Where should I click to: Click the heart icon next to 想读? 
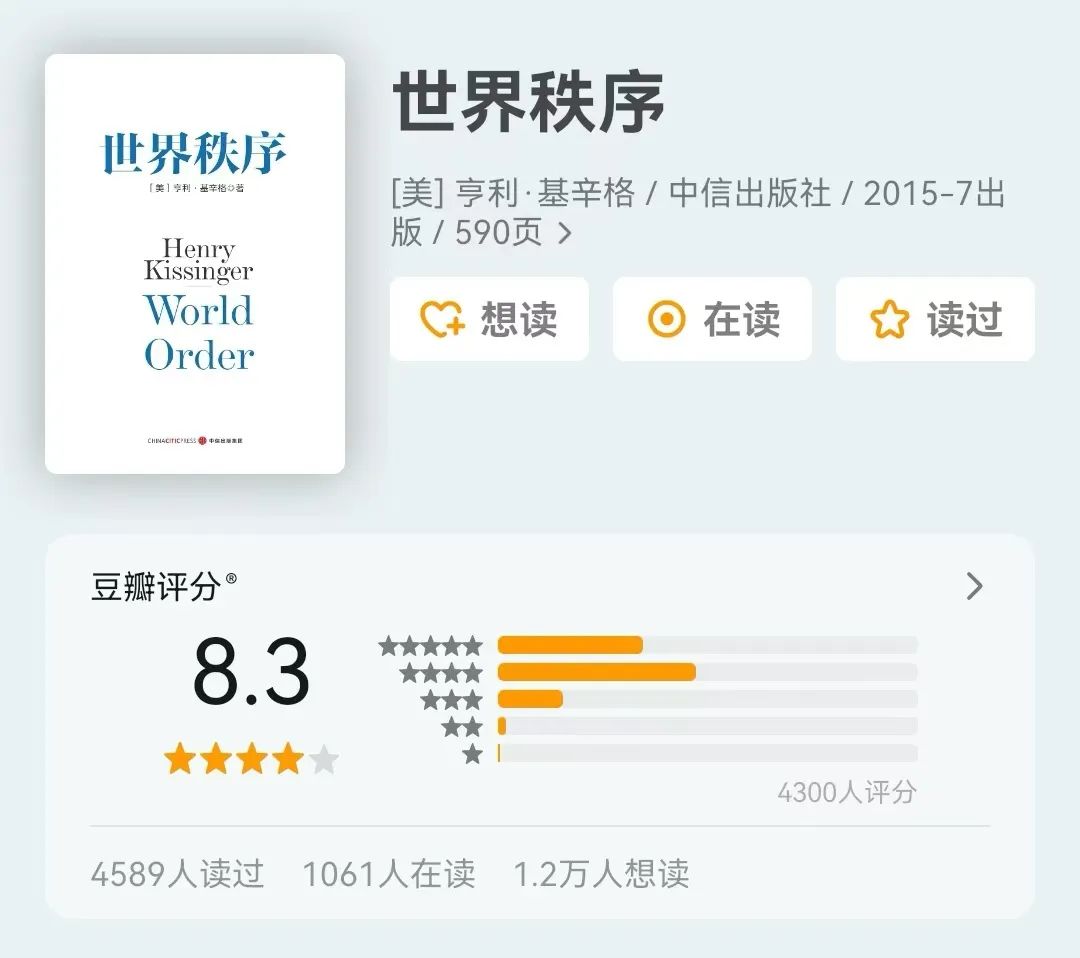pyautogui.click(x=440, y=318)
